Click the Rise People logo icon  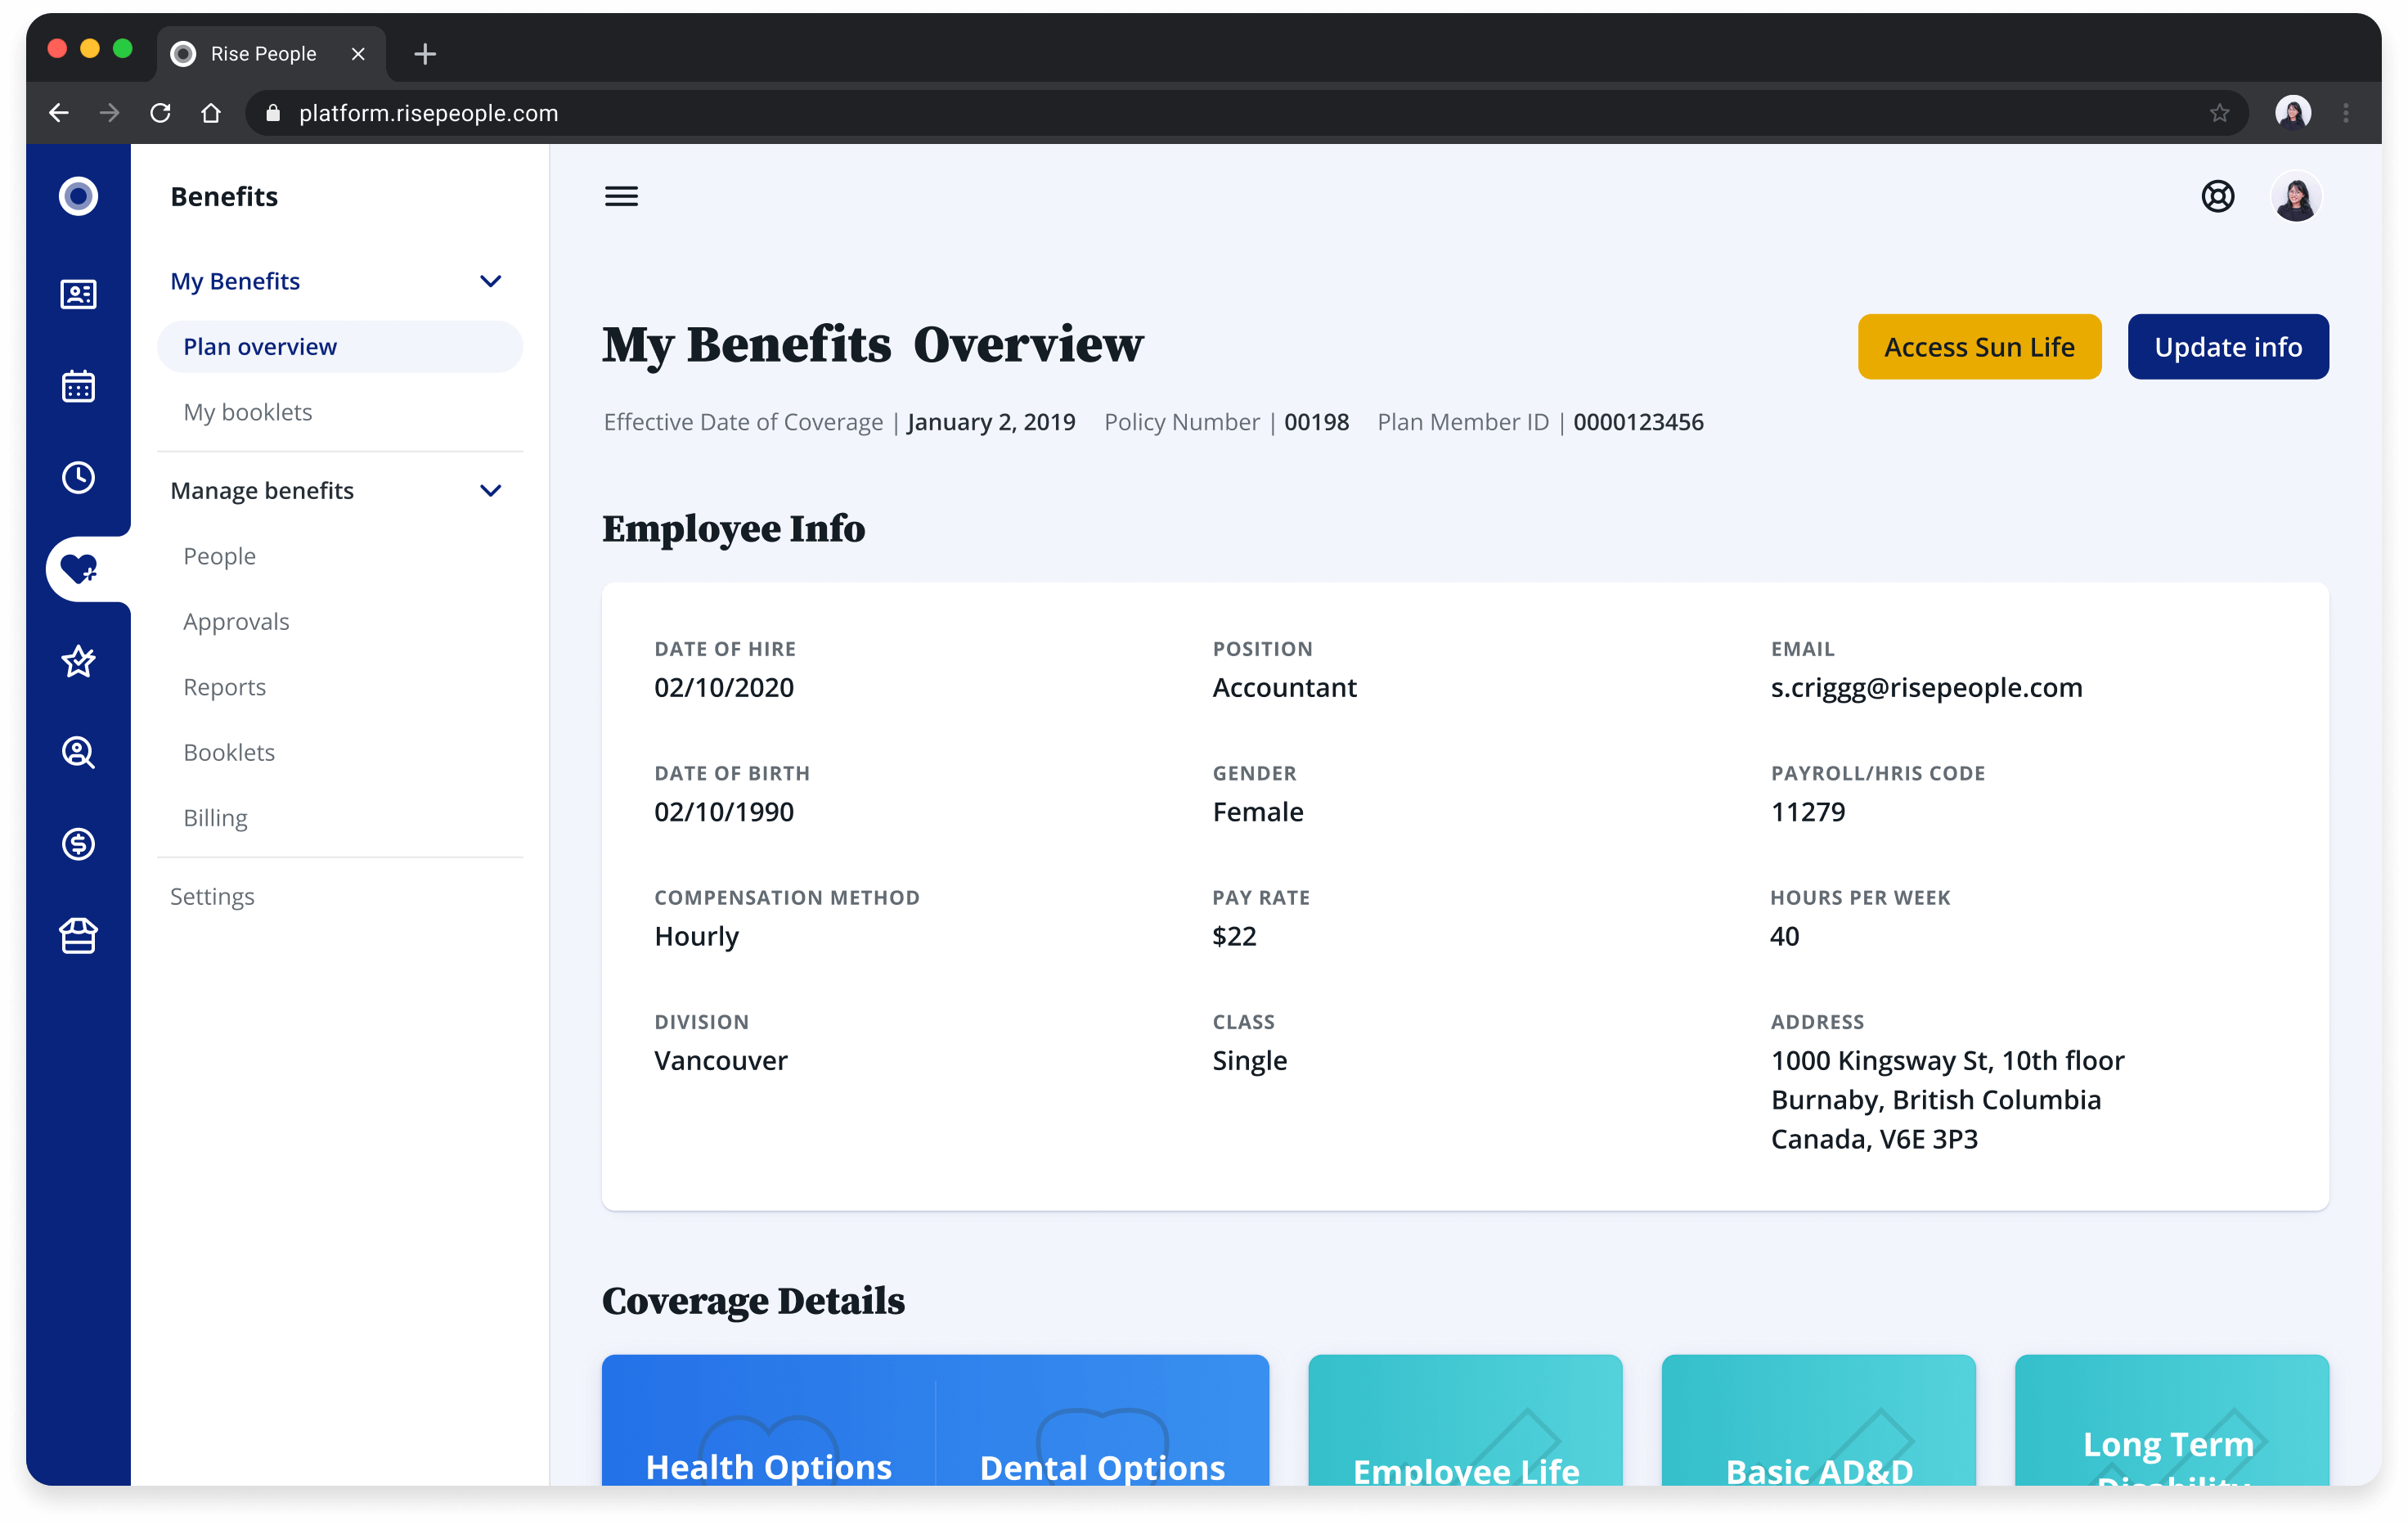78,196
